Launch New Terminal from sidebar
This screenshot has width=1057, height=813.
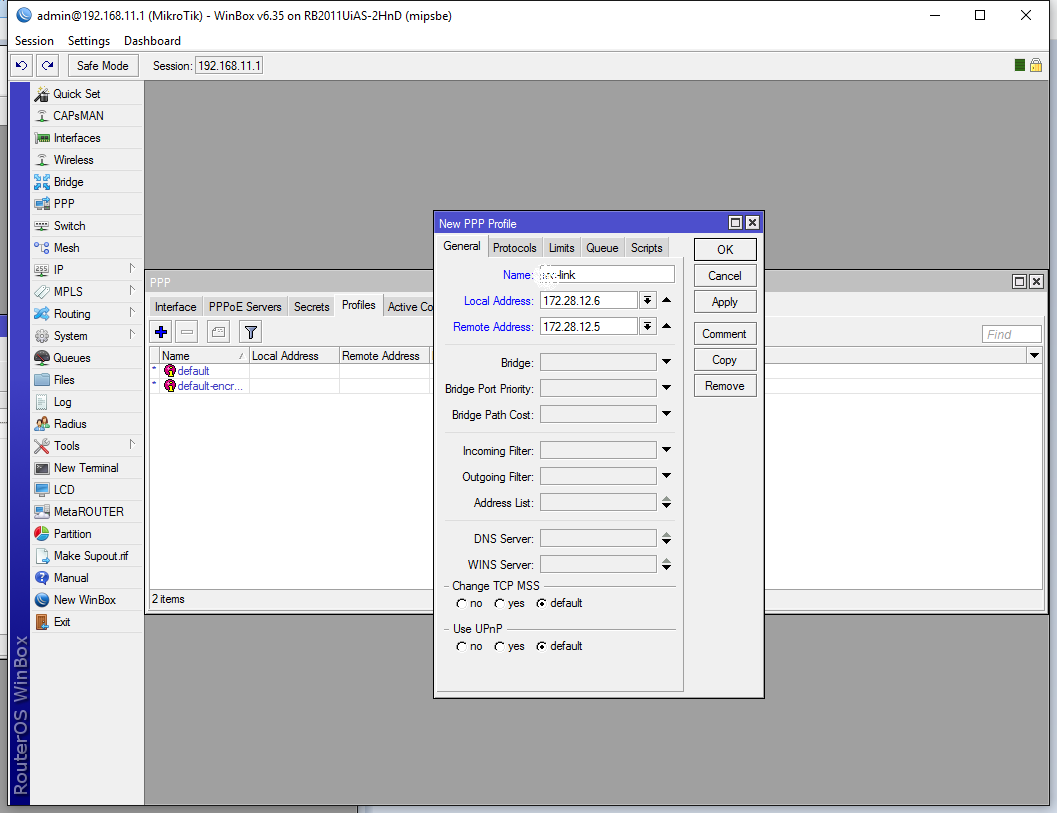click(87, 468)
